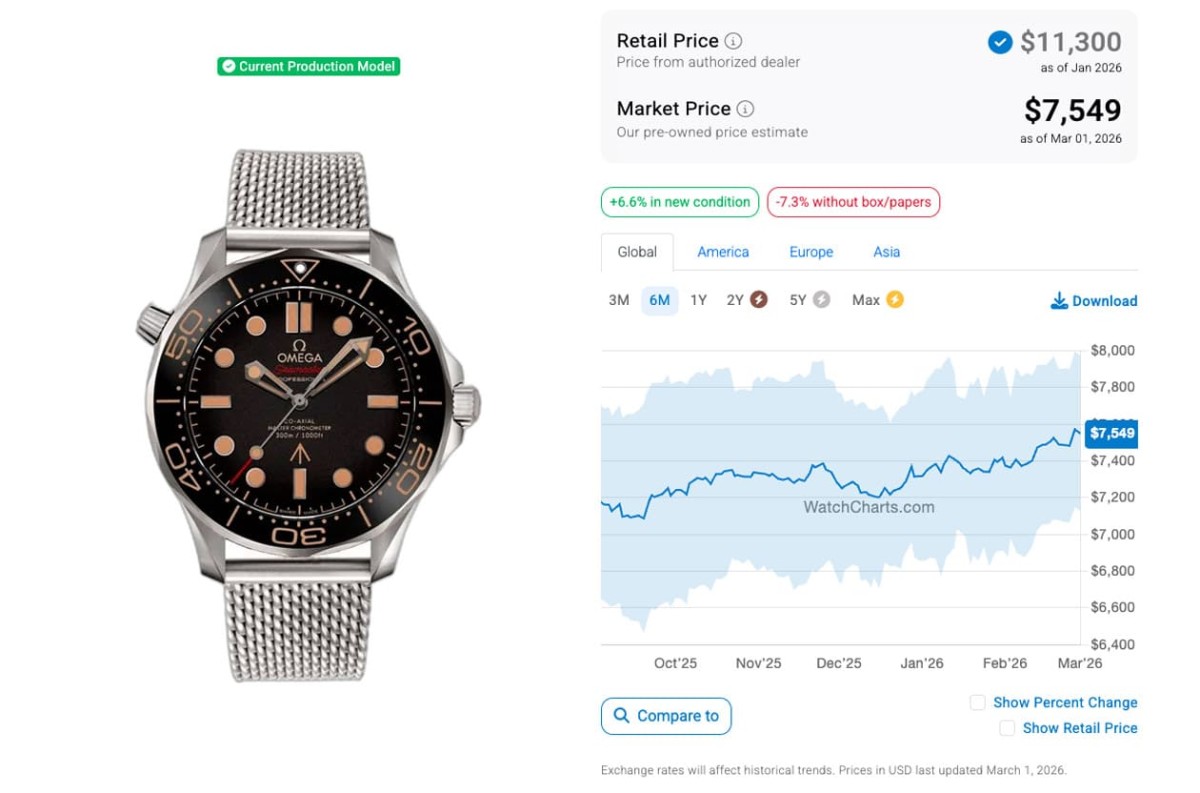The width and height of the screenshot is (1200, 793).
Task: Click the blue verified checkmark badge
Action: click(999, 42)
